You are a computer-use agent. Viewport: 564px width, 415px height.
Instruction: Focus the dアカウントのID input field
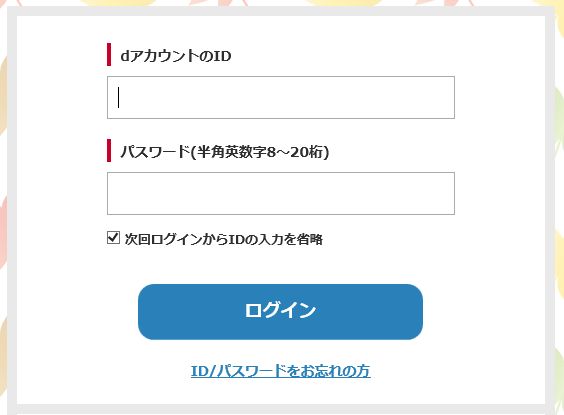click(281, 97)
